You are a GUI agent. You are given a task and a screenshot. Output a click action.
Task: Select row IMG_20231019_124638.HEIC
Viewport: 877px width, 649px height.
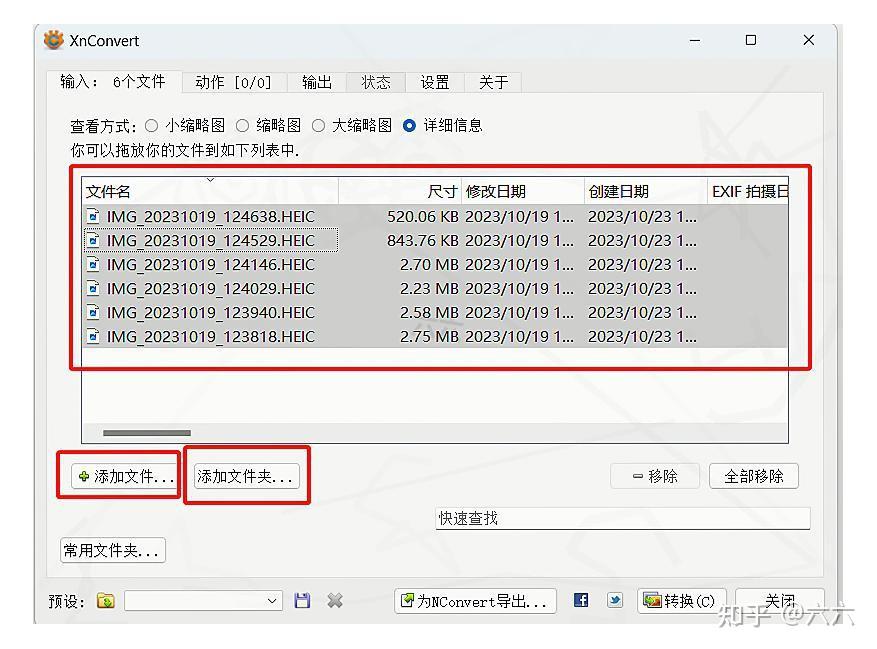(x=435, y=216)
